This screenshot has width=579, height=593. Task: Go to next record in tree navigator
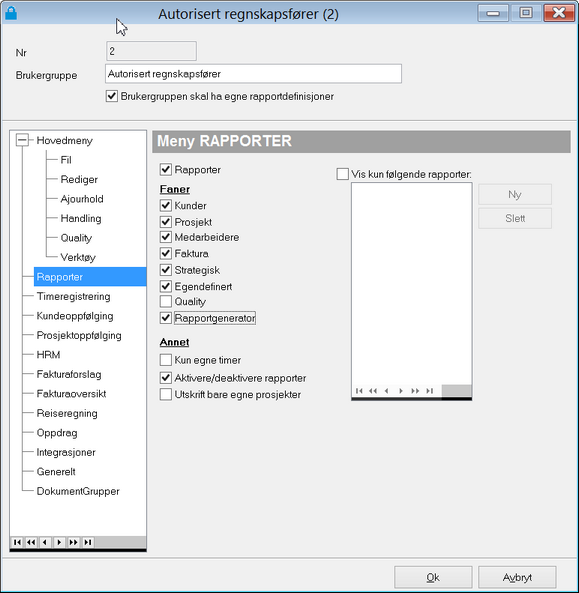click(59, 542)
